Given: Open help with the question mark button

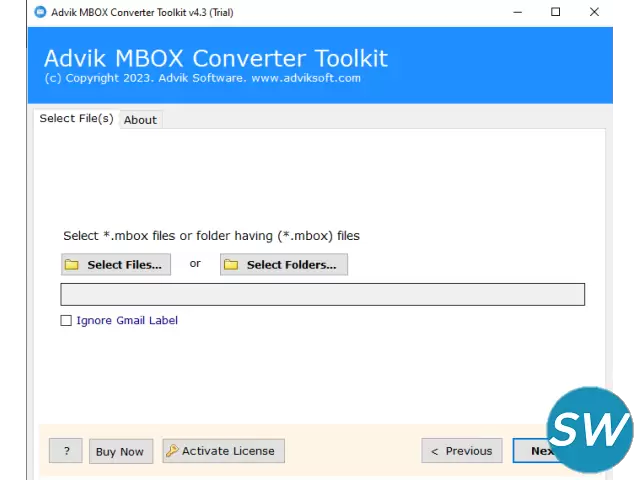Looking at the screenshot, I should (66, 451).
